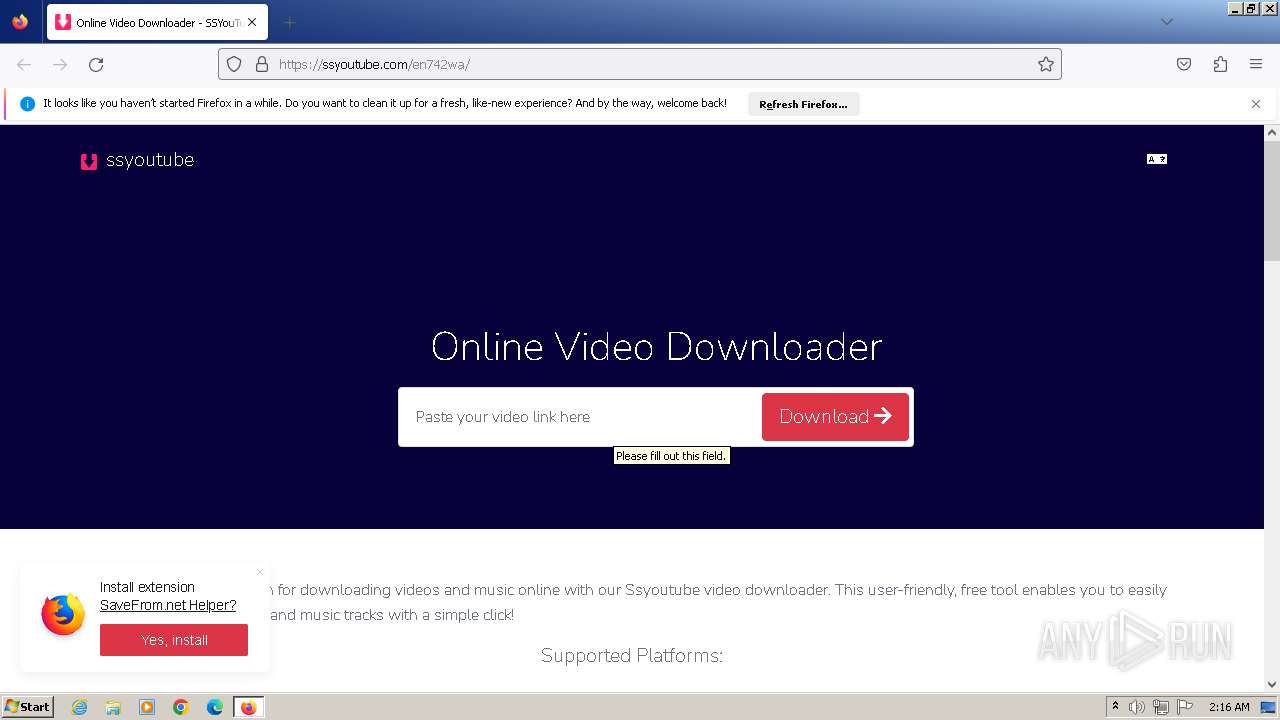The height and width of the screenshot is (720, 1280).
Task: Launch Google Chrome from taskbar
Action: (x=181, y=707)
